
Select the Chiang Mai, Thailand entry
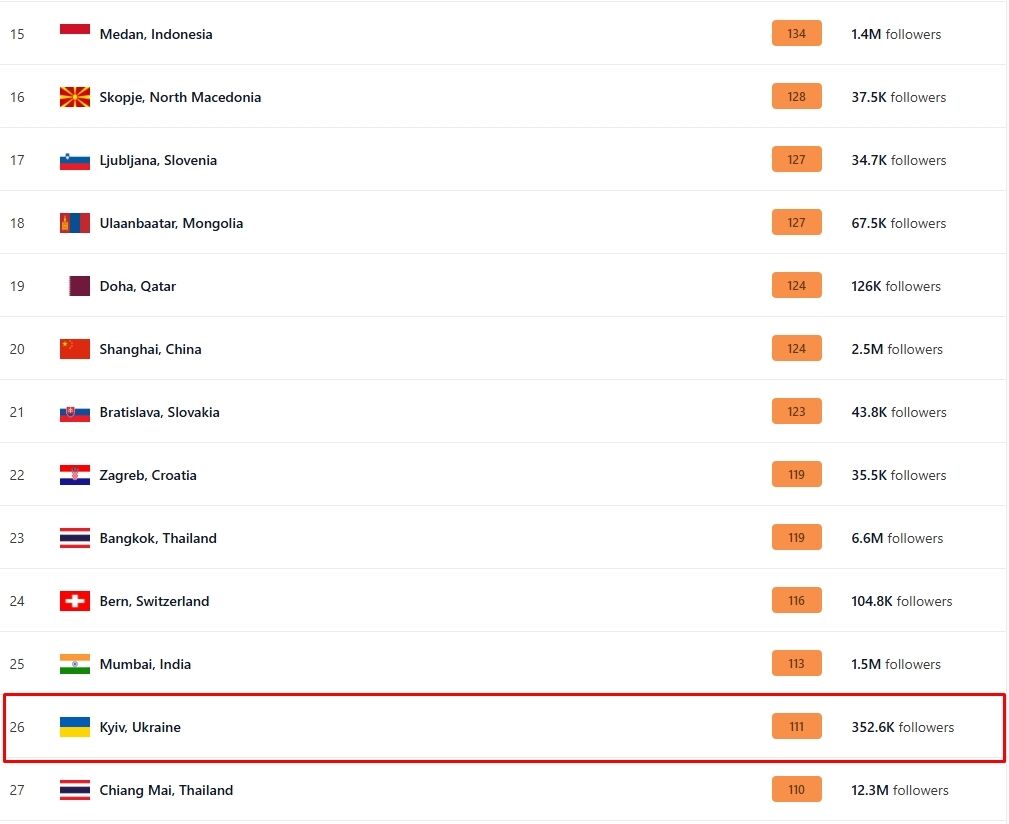click(166, 790)
